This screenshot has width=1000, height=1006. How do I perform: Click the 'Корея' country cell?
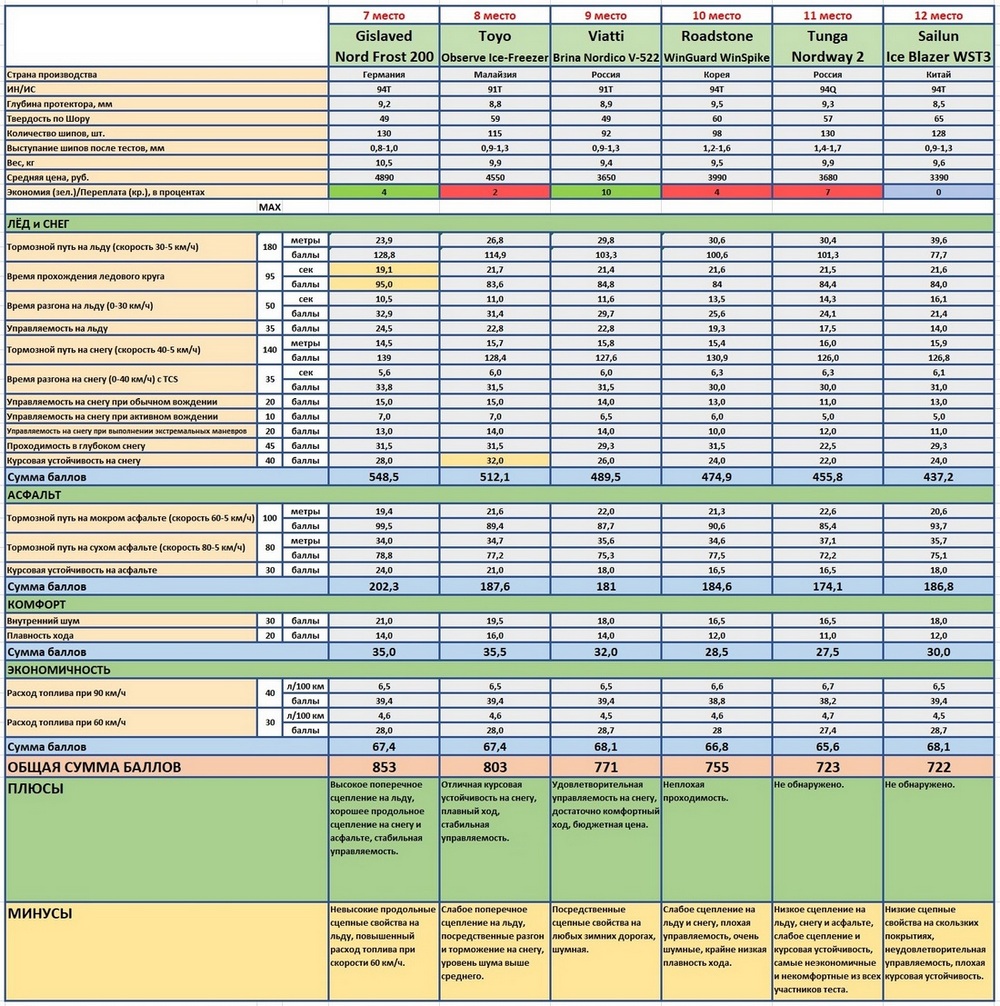click(716, 74)
